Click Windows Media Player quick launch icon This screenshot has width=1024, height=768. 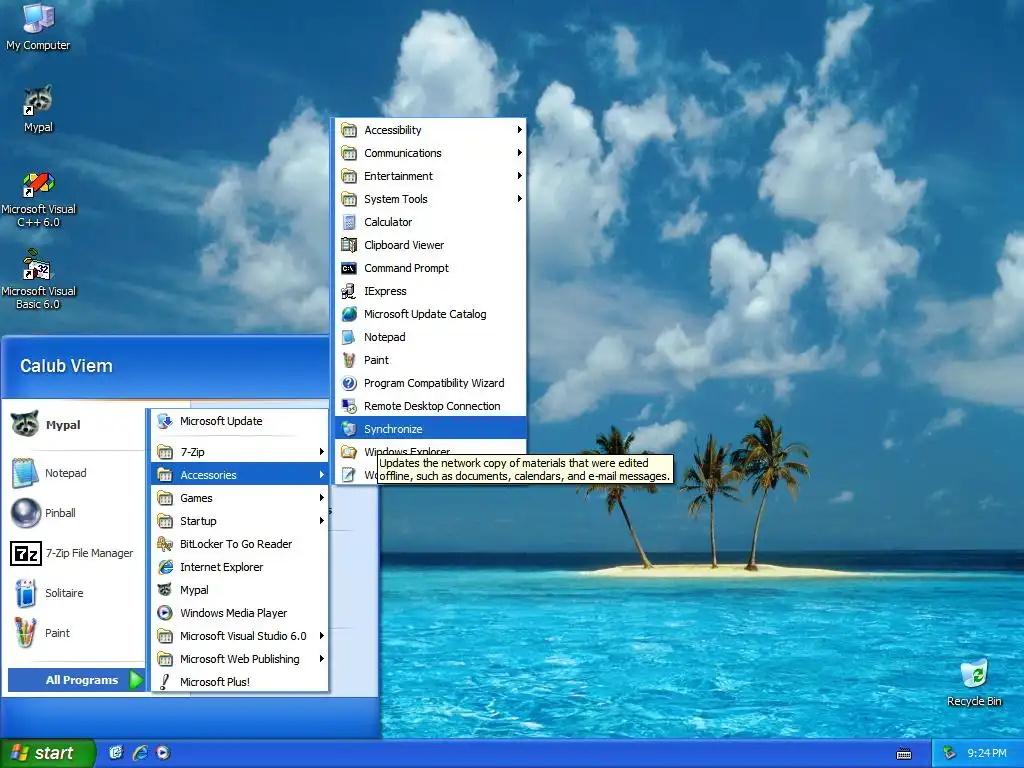click(163, 753)
